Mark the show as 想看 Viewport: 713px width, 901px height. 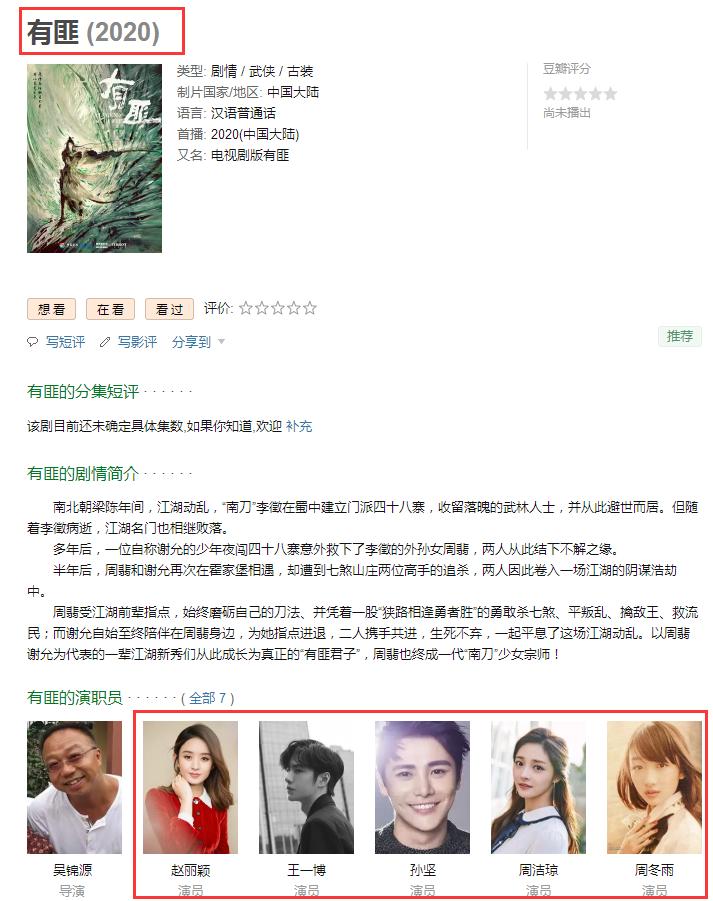[52, 309]
